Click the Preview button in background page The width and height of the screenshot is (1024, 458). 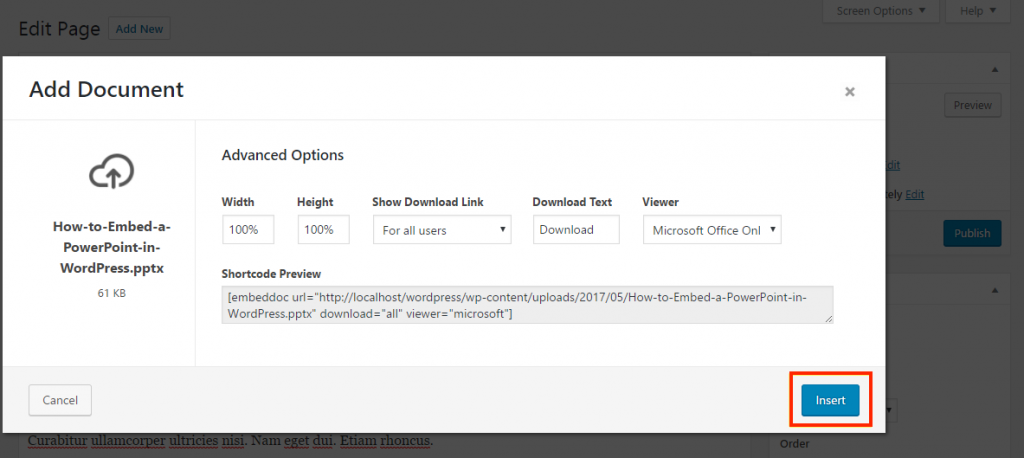(x=972, y=105)
